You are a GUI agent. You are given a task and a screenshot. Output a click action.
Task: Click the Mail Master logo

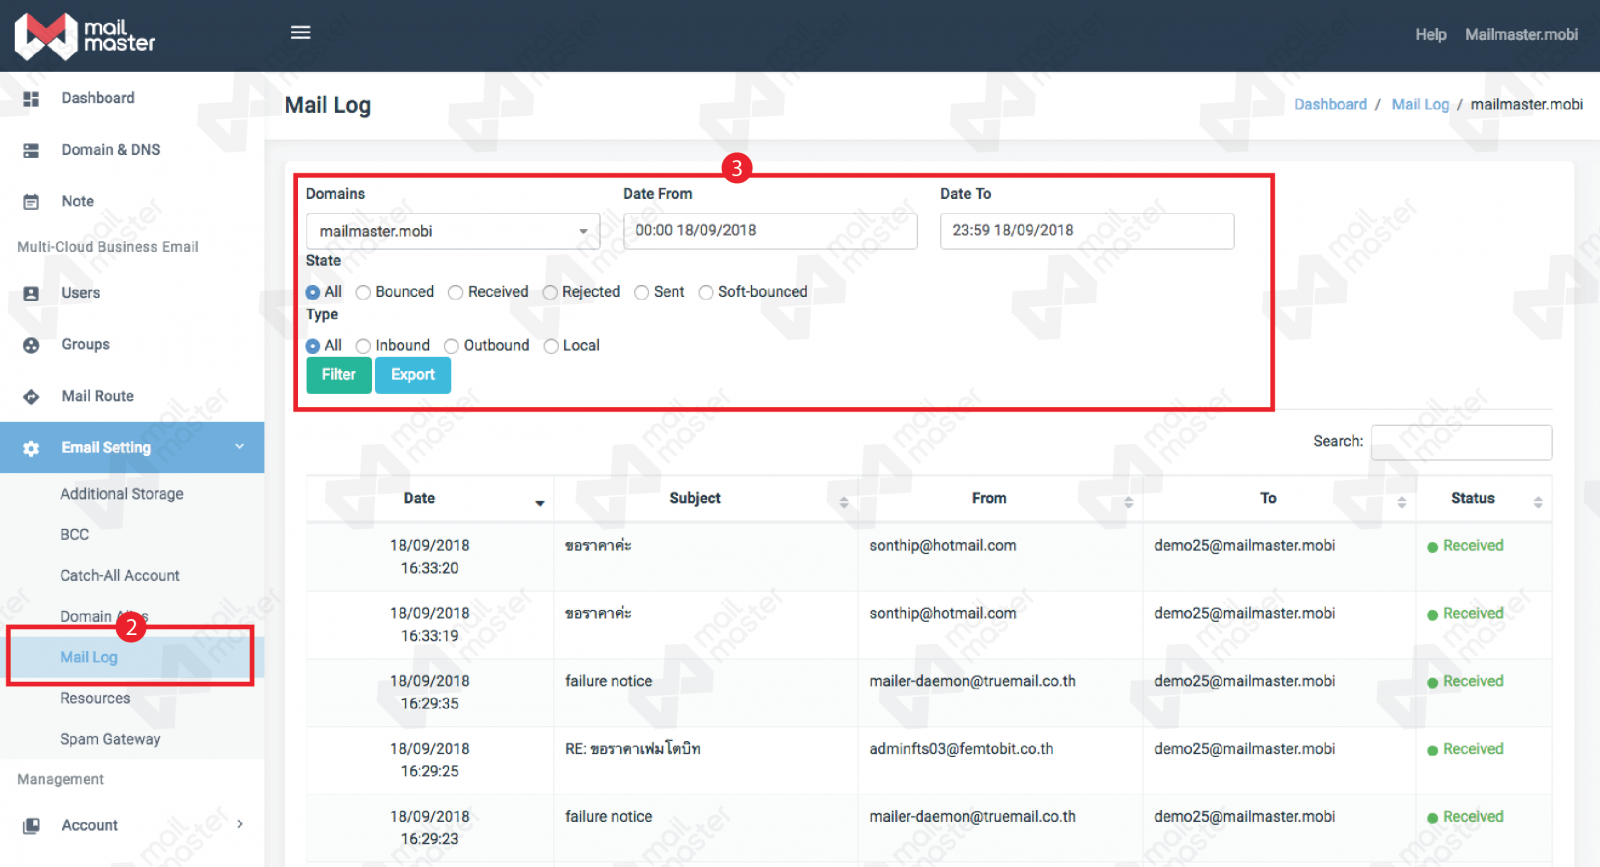tap(85, 36)
